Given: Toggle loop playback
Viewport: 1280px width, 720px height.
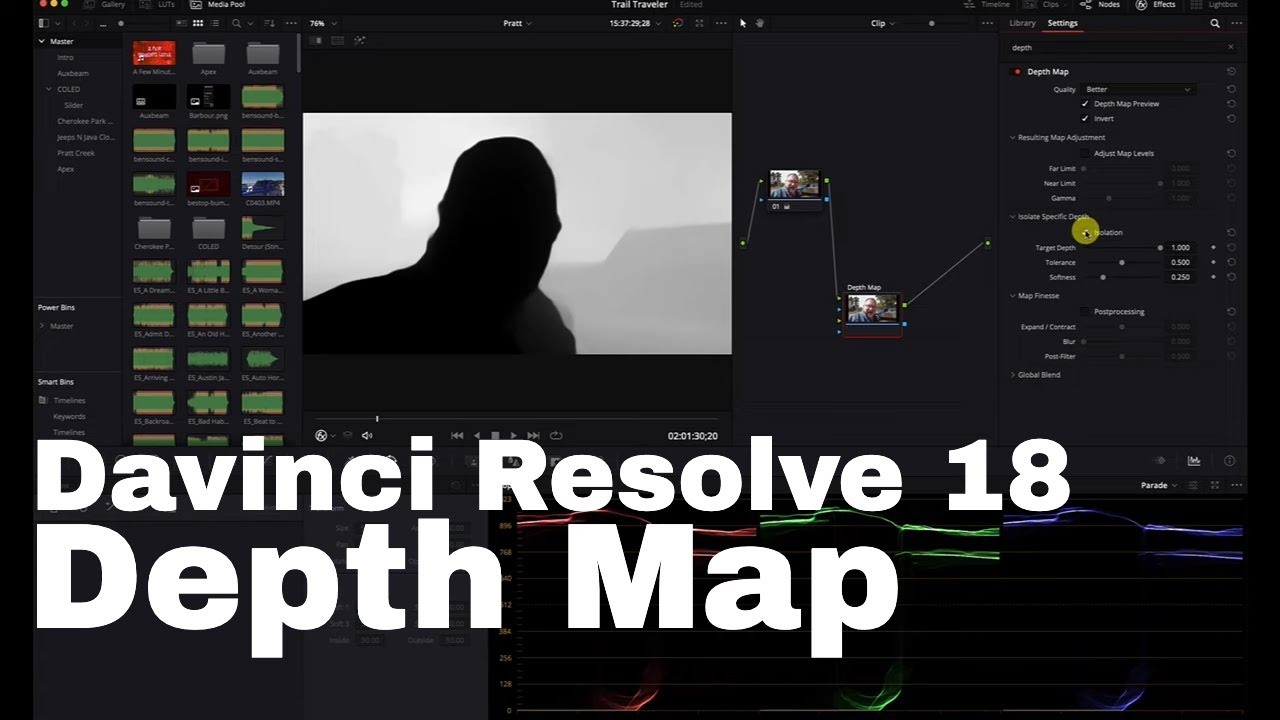Looking at the screenshot, I should 556,435.
